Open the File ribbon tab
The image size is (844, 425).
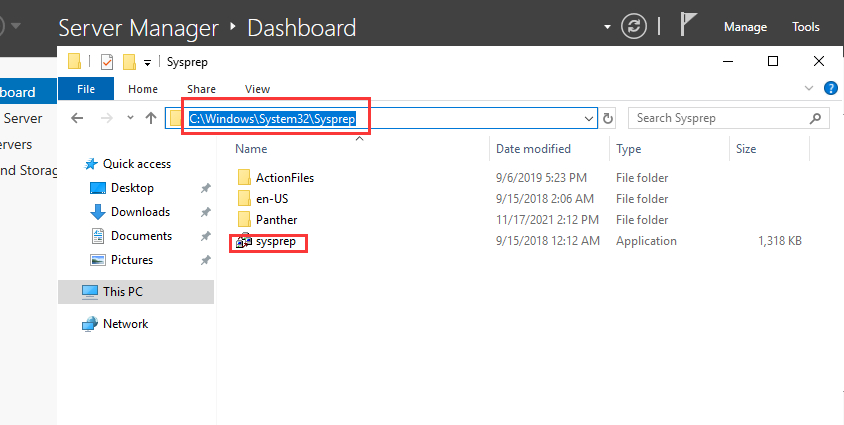(86, 89)
